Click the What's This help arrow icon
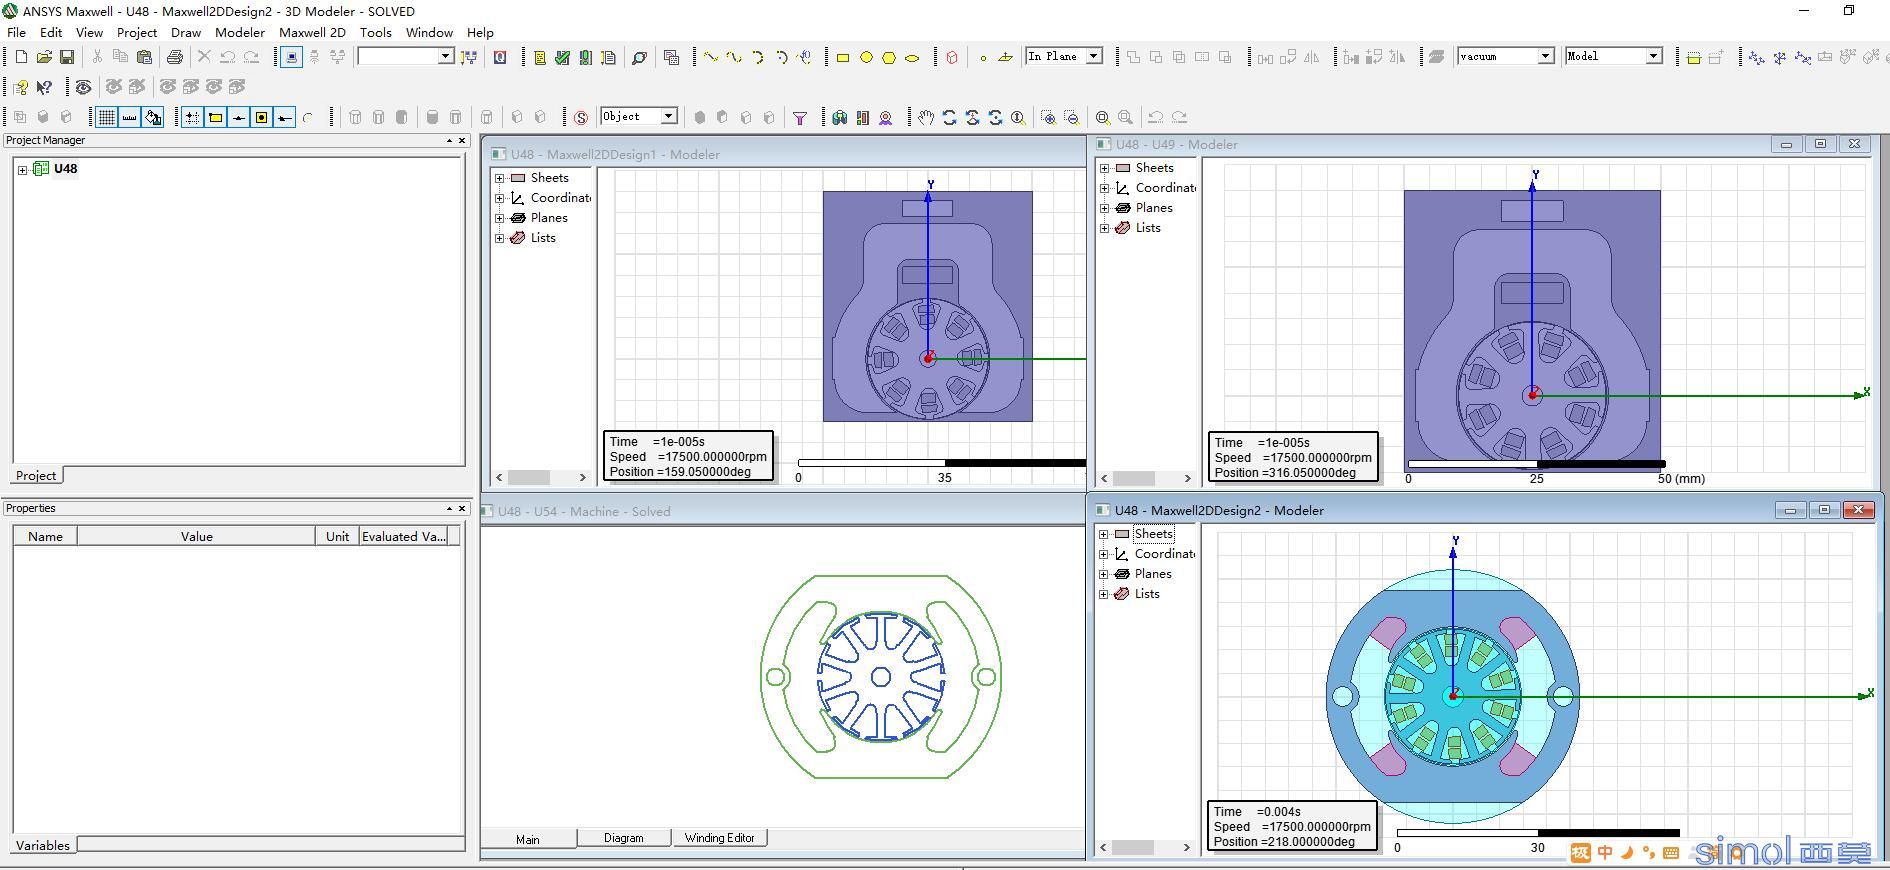1890x870 pixels. tap(44, 87)
